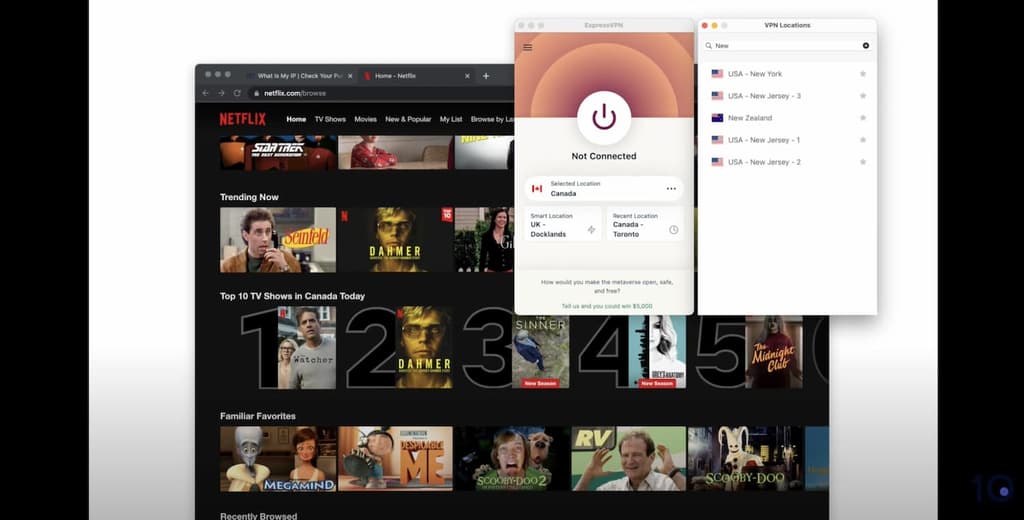Favorite USA - New Jersey - 1 with its star
The image size is (1024, 520).
point(863,140)
